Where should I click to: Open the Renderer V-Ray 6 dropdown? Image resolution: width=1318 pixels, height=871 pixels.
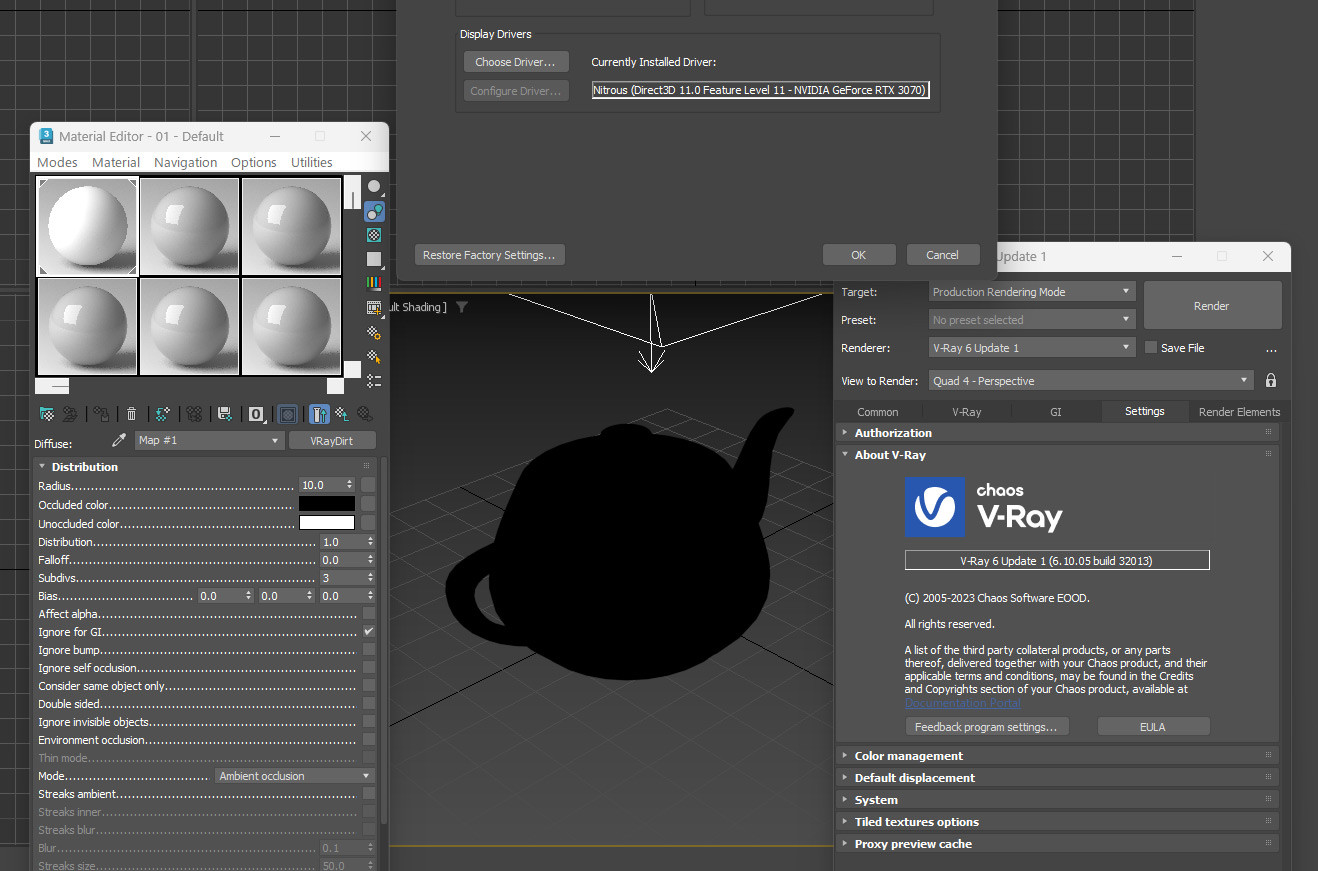coord(1032,348)
